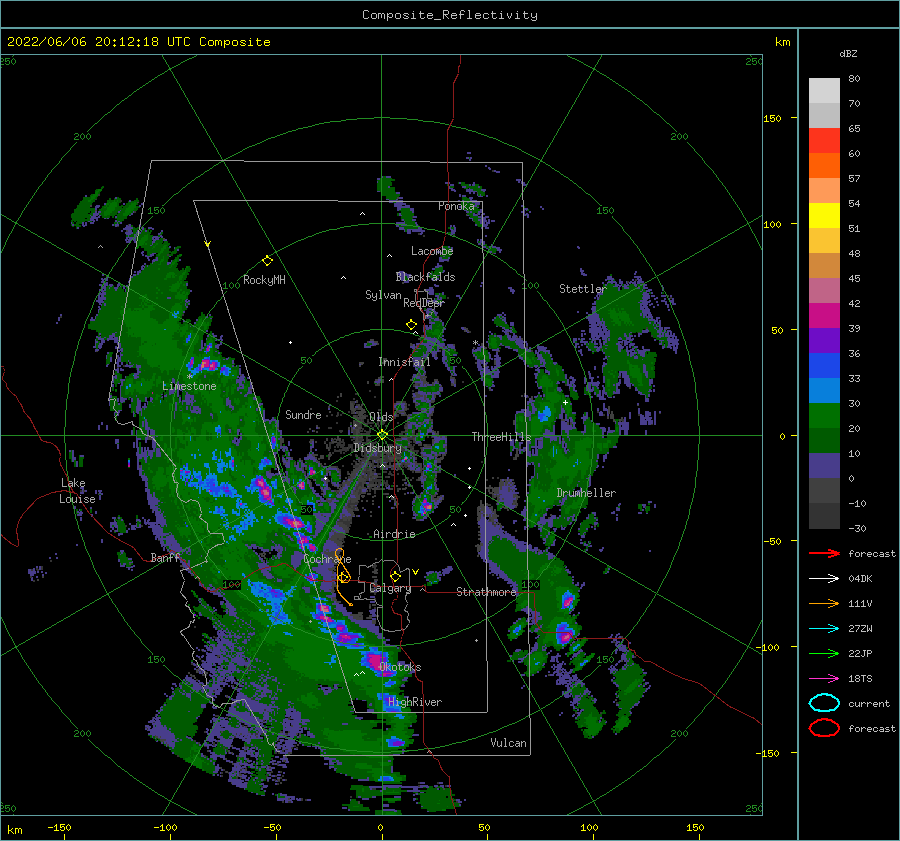The height and width of the screenshot is (841, 900).
Task: Click the Vulcan town label
Action: coord(508,743)
